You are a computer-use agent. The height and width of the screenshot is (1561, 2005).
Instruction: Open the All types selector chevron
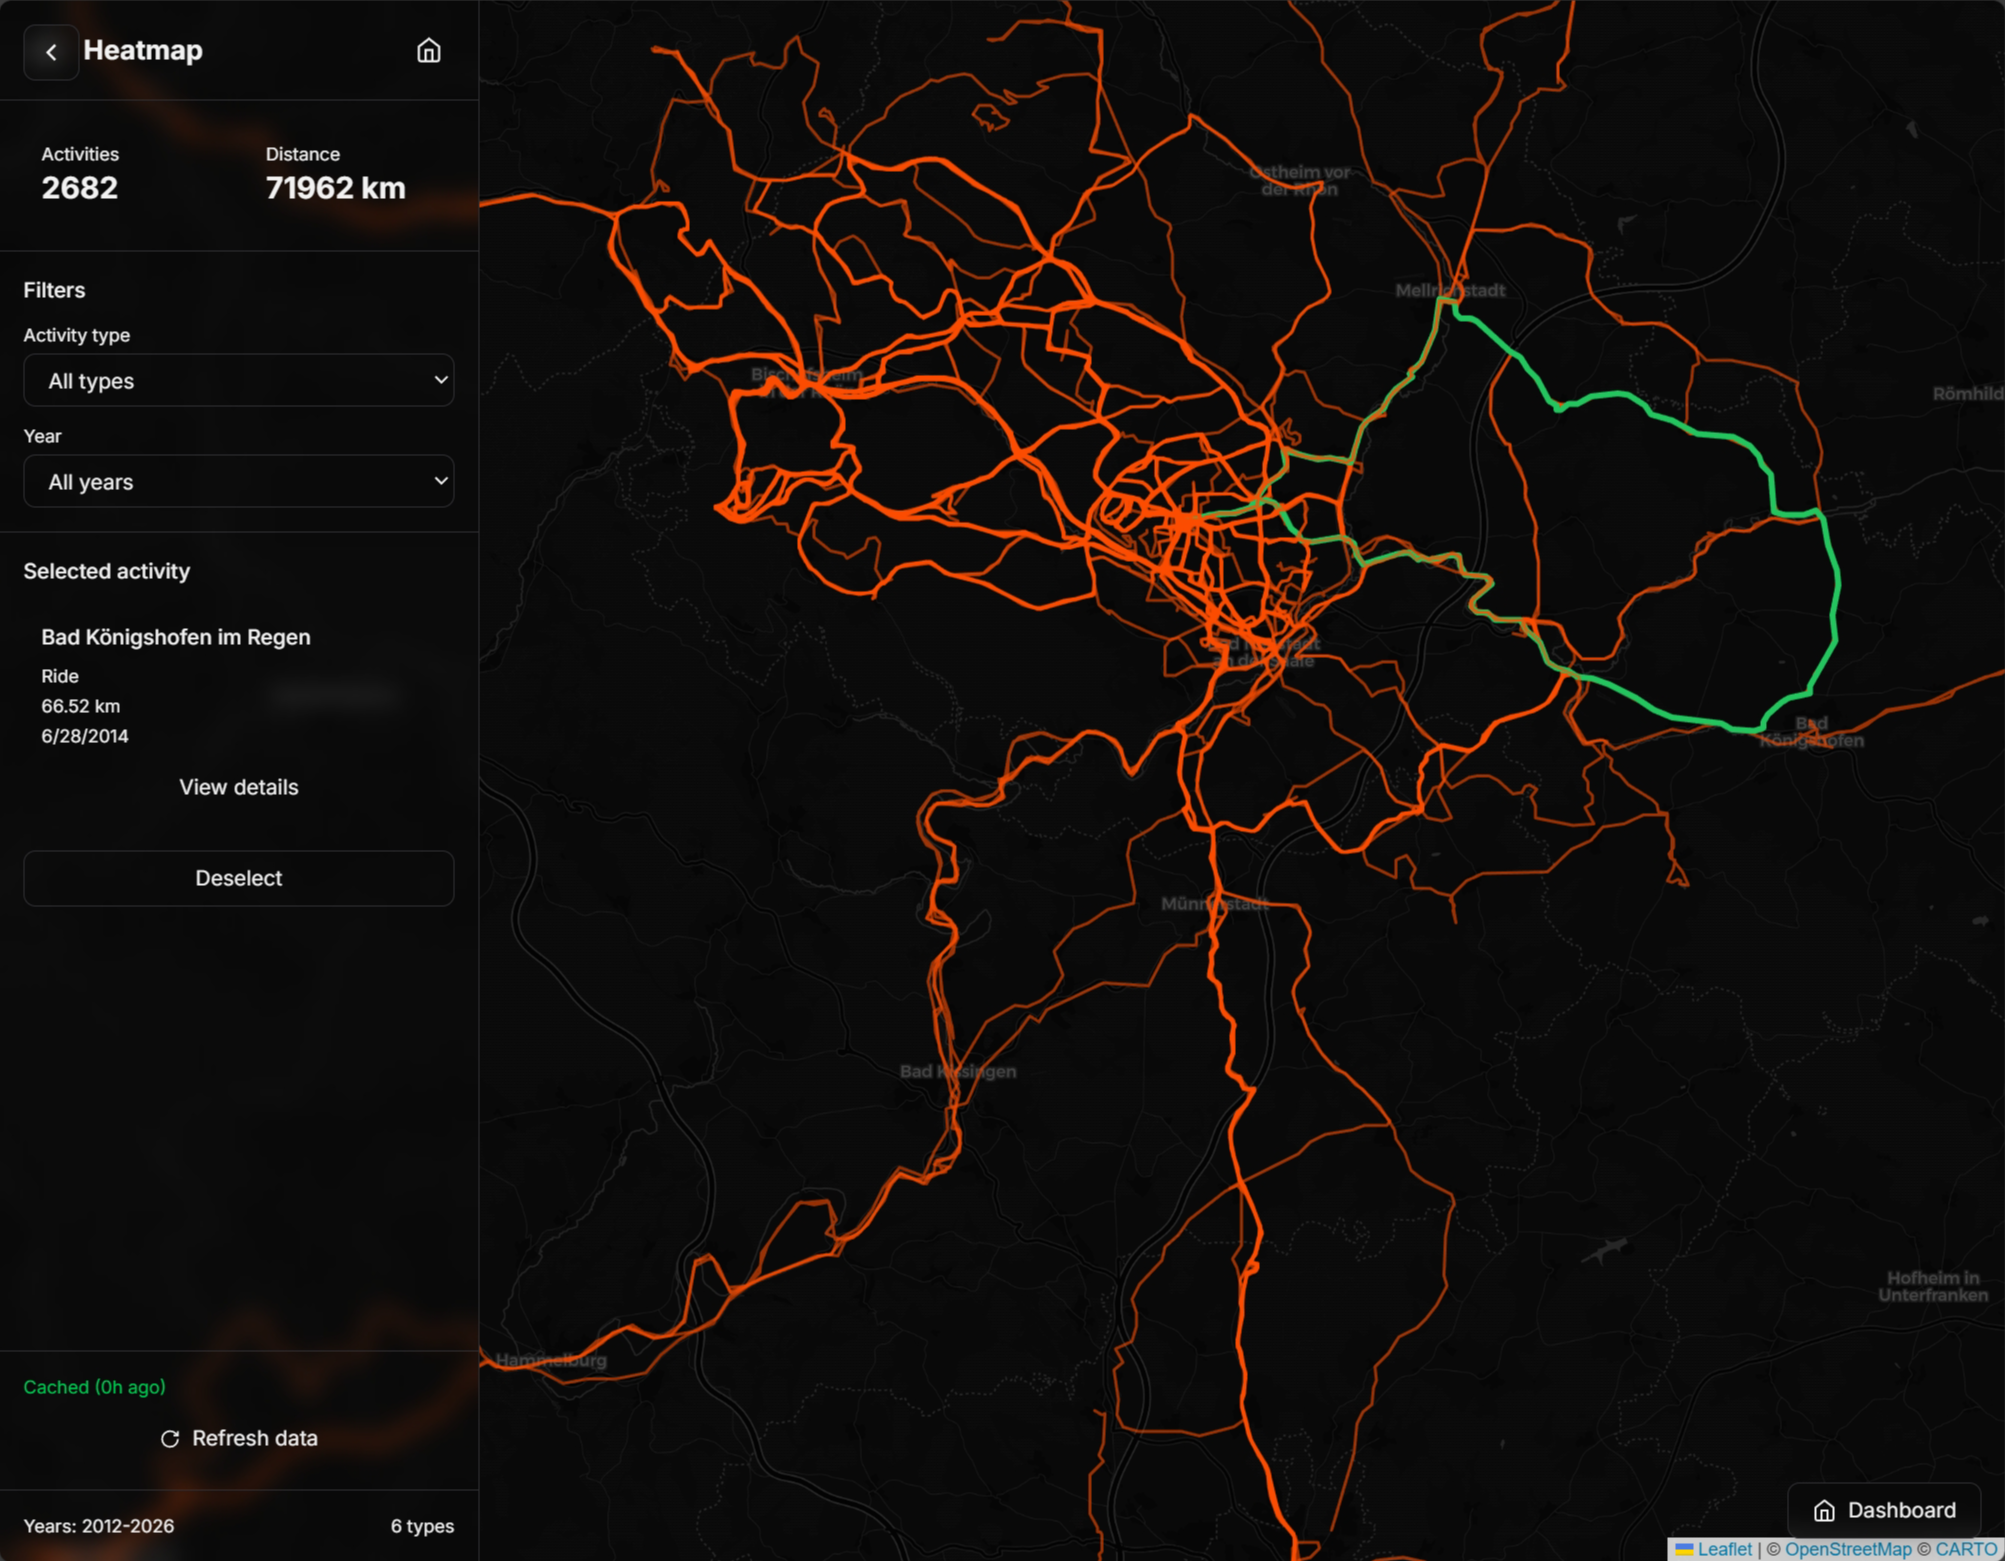tap(438, 380)
